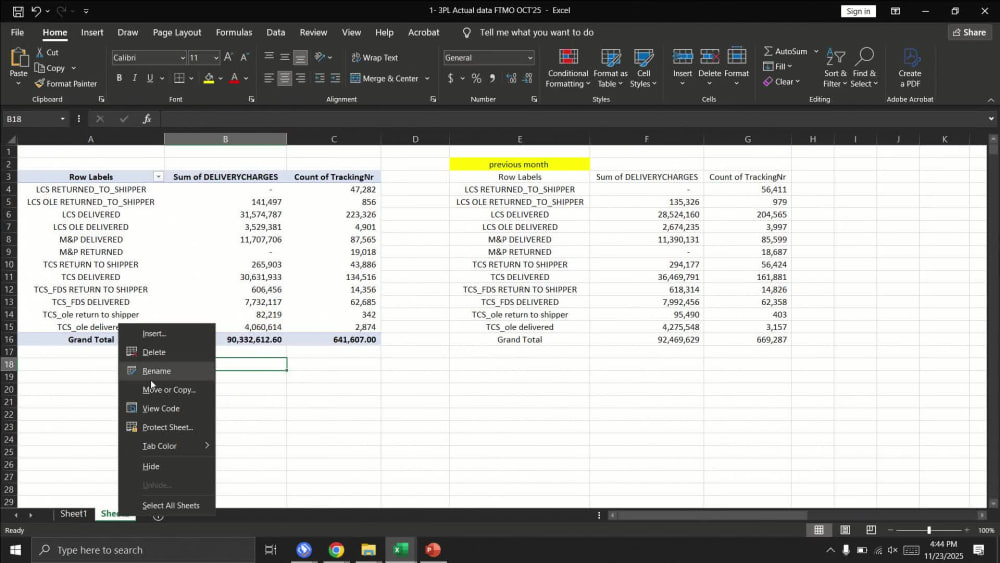Click Create a PDF in Adobe Acrobat
The image size is (1000, 563).
tap(910, 68)
